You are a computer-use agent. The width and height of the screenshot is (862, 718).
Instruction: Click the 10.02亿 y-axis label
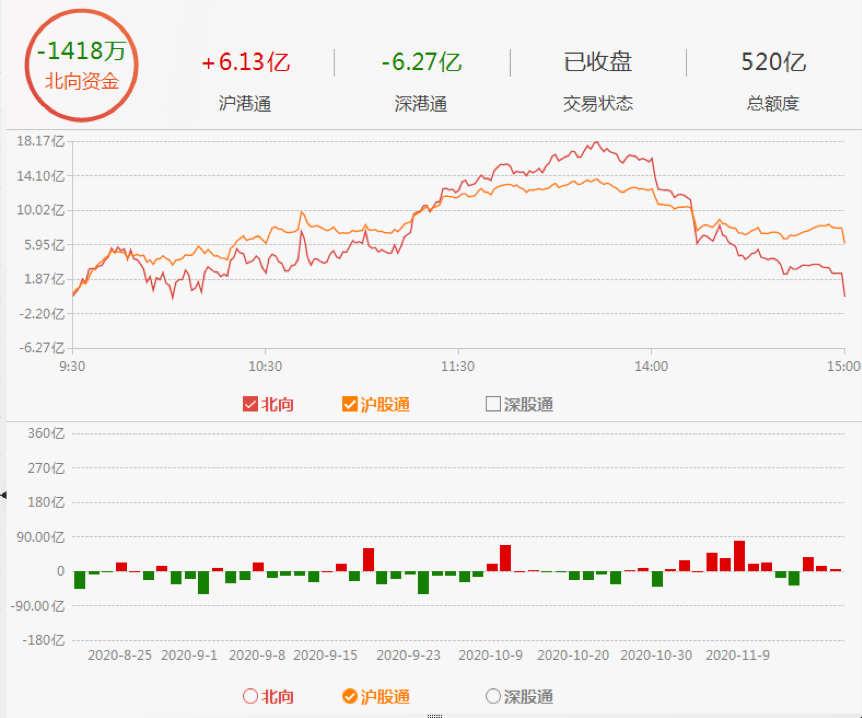(x=41, y=210)
